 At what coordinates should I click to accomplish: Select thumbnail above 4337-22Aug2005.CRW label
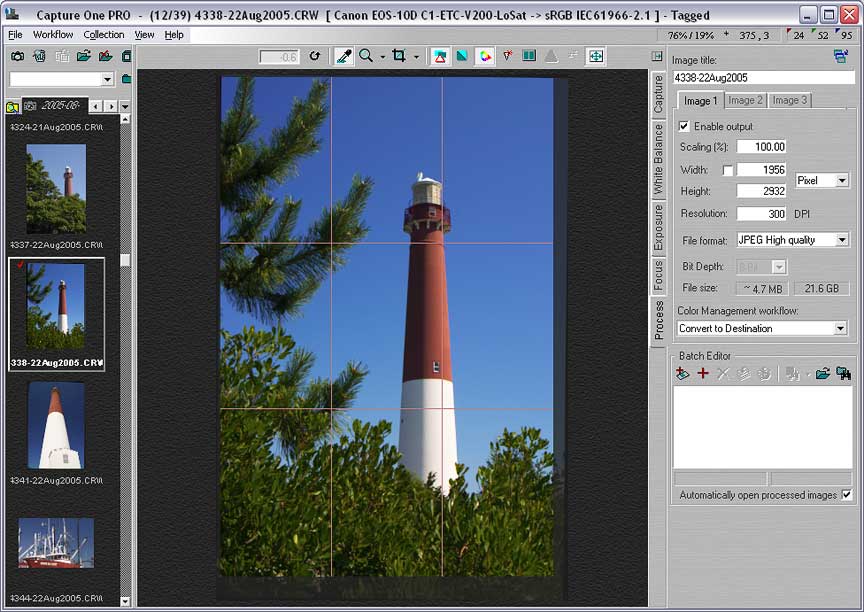point(56,188)
